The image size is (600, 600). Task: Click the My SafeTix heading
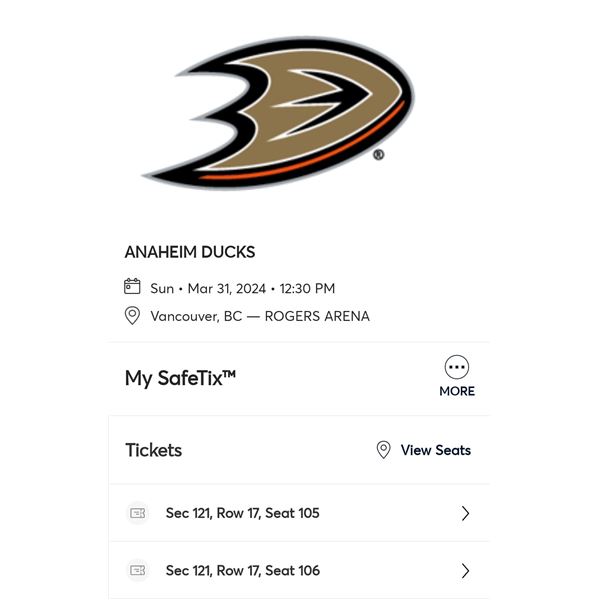tap(180, 378)
